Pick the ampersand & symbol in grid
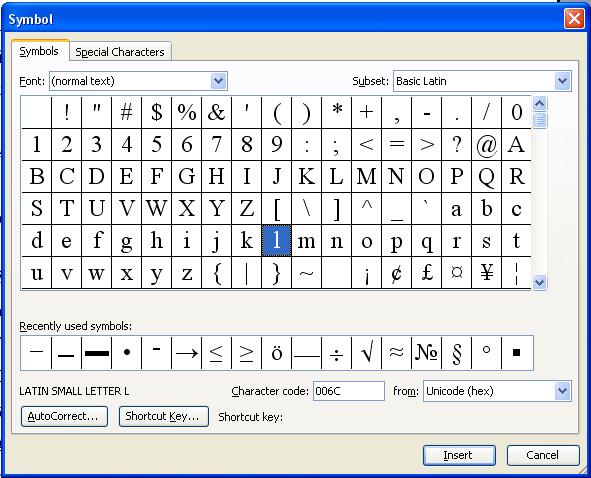Image resolution: width=591 pixels, height=478 pixels. click(216, 112)
